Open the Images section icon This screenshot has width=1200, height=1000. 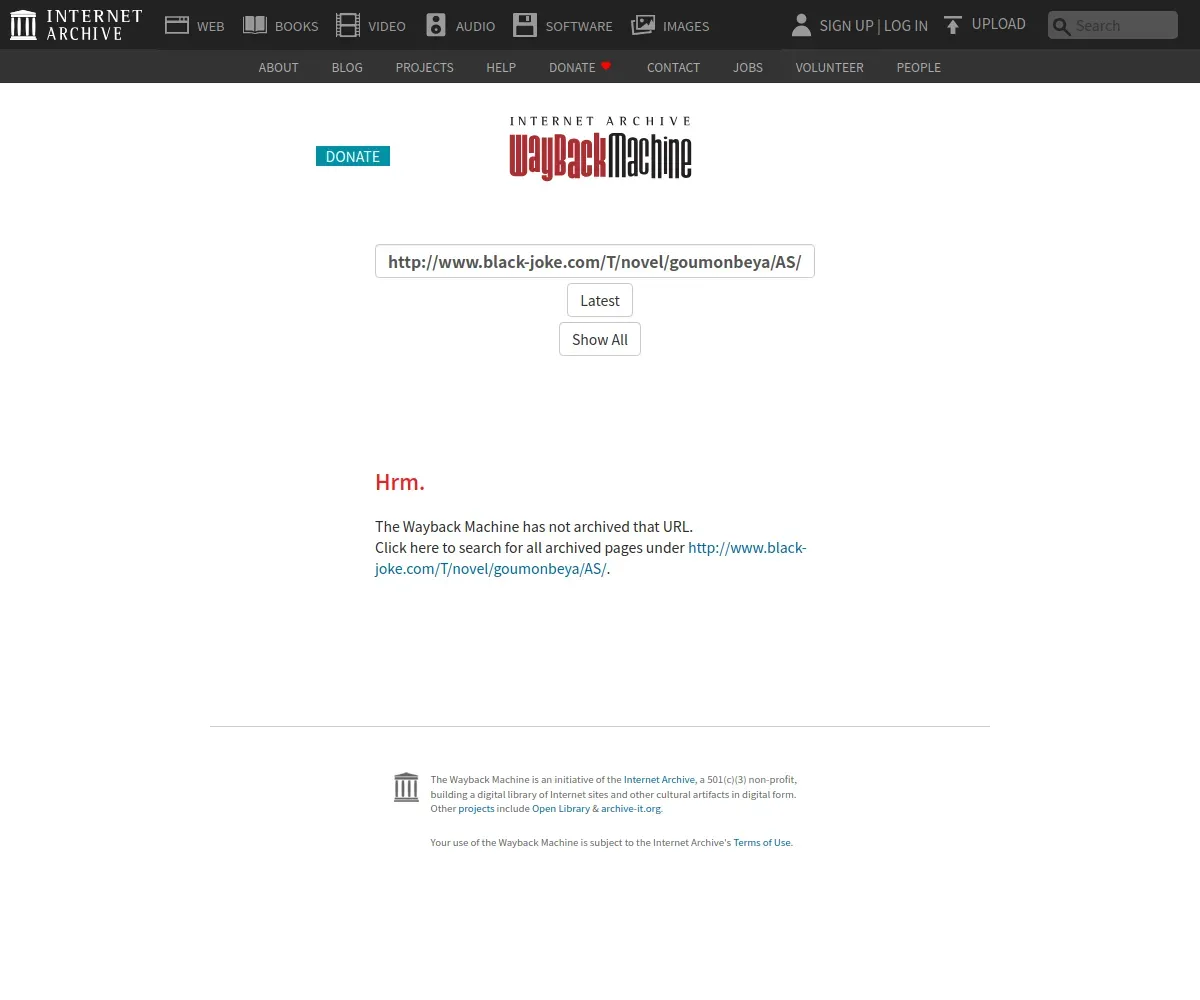[643, 25]
